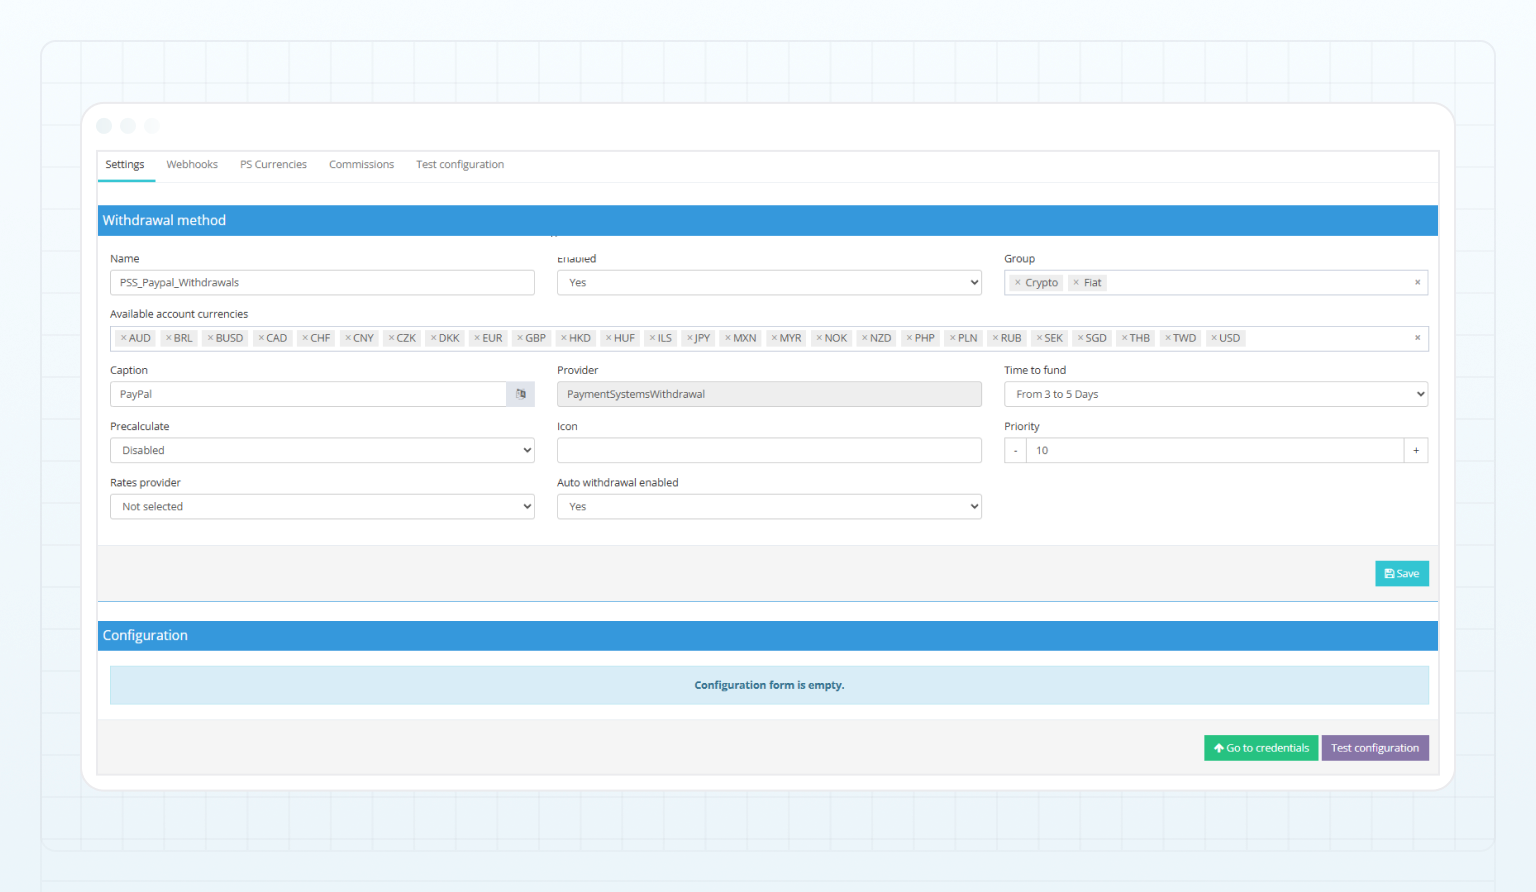
Task: Remove the CNY currency tag
Action: click(x=348, y=338)
